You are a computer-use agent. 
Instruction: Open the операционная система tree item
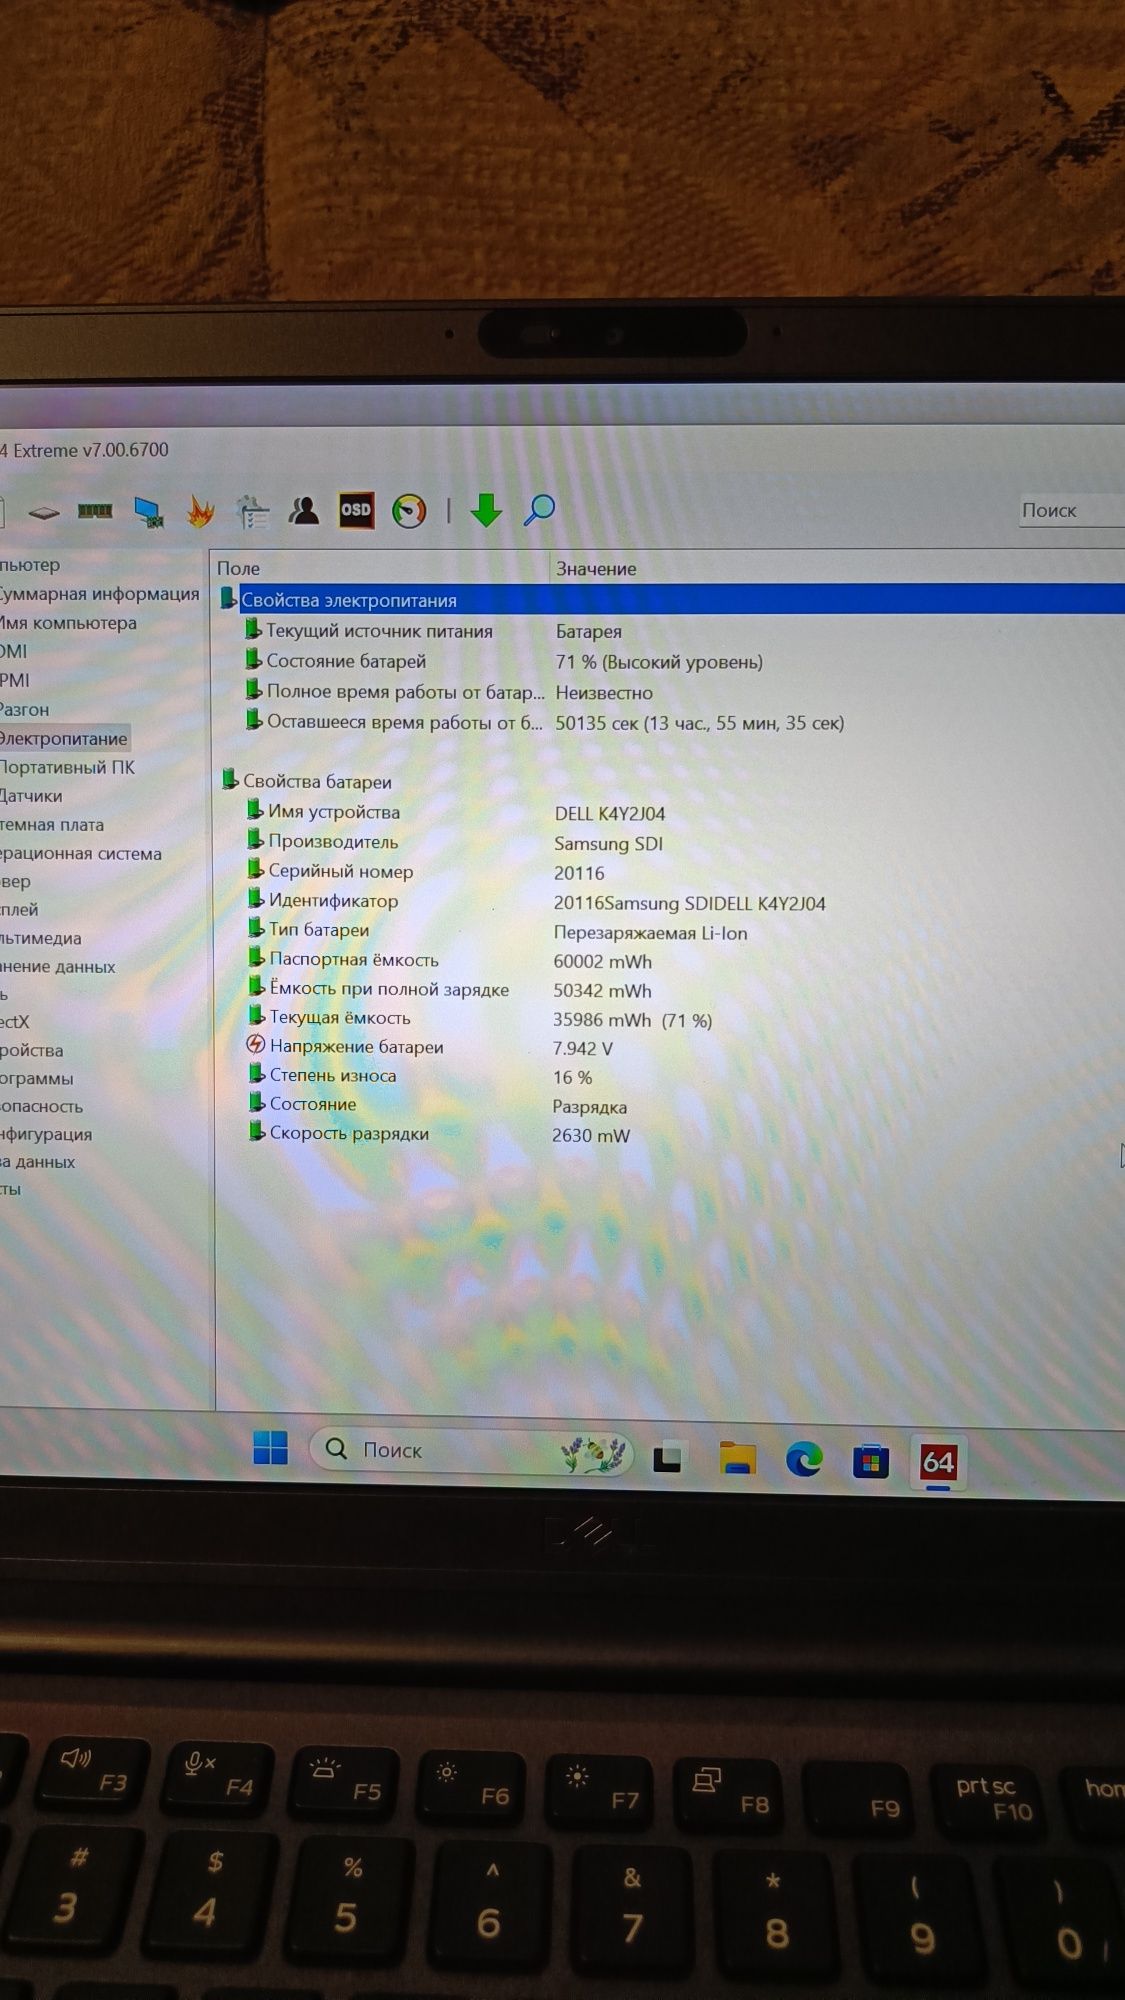[81, 853]
